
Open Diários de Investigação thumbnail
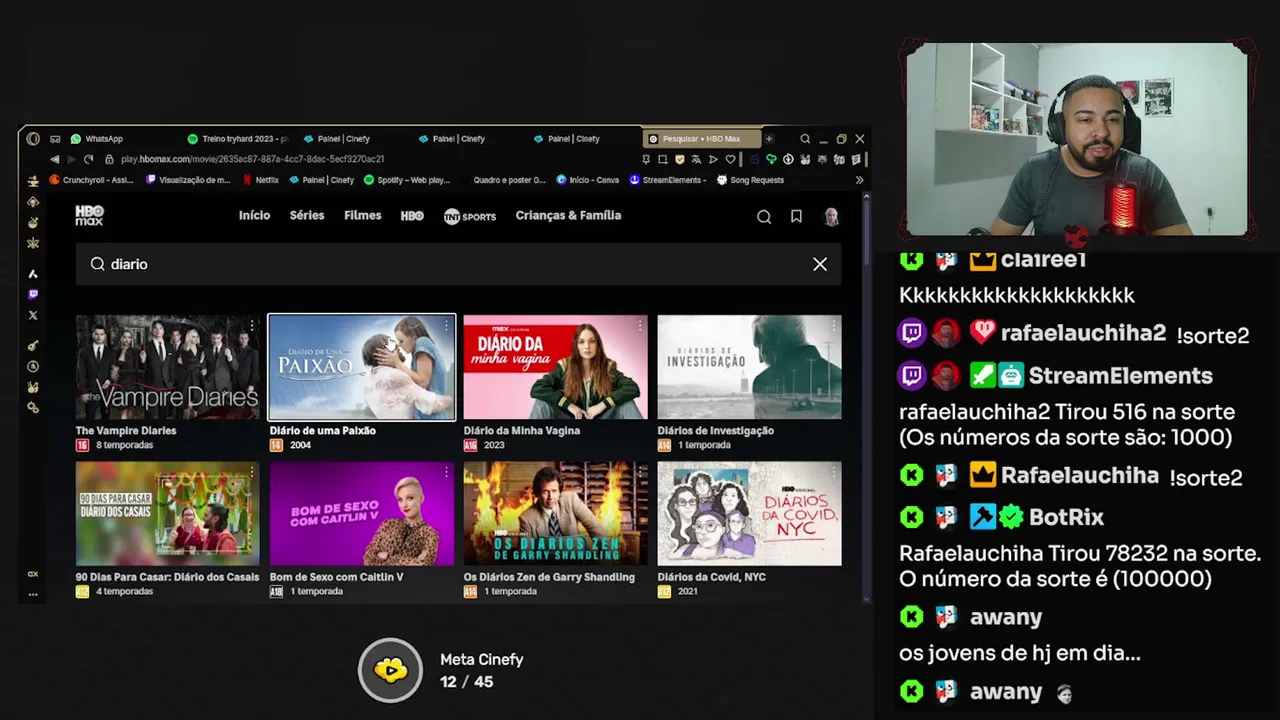point(750,367)
